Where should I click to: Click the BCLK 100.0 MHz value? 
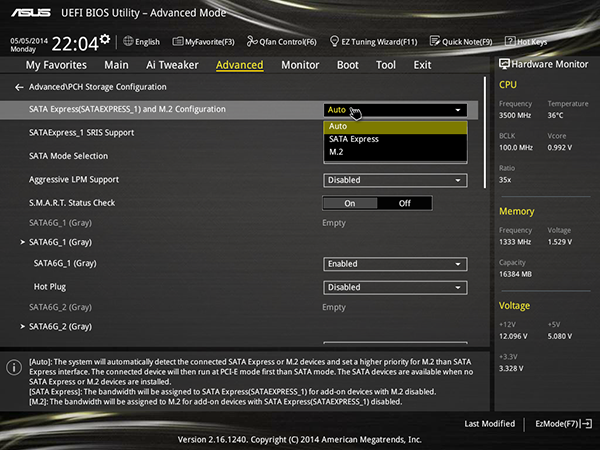(515, 147)
